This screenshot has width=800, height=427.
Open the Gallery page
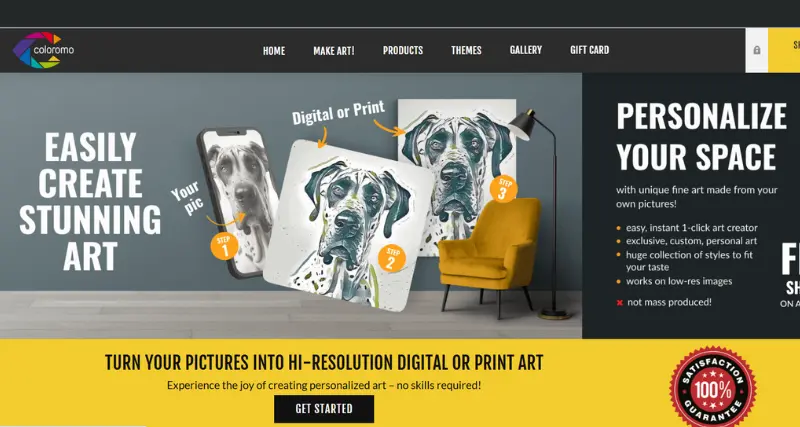click(526, 51)
